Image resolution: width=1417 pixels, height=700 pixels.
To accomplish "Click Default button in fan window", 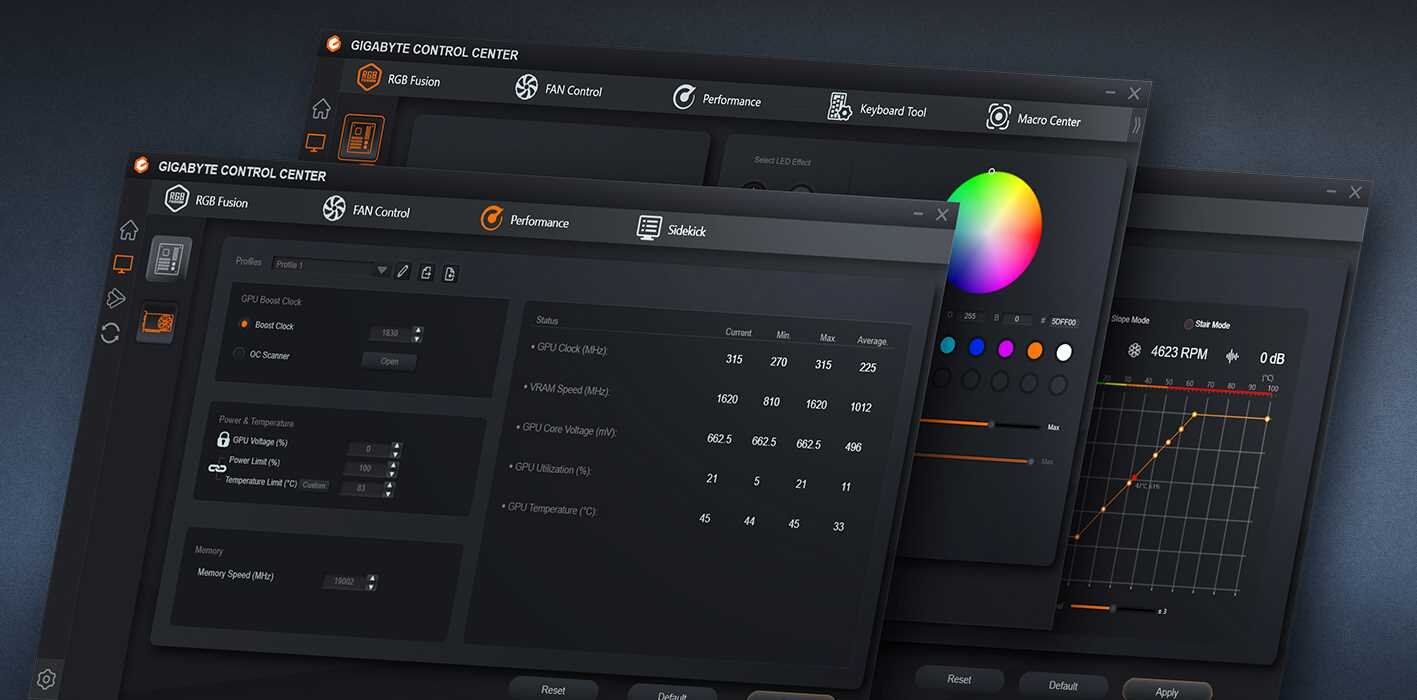I will point(1063,685).
